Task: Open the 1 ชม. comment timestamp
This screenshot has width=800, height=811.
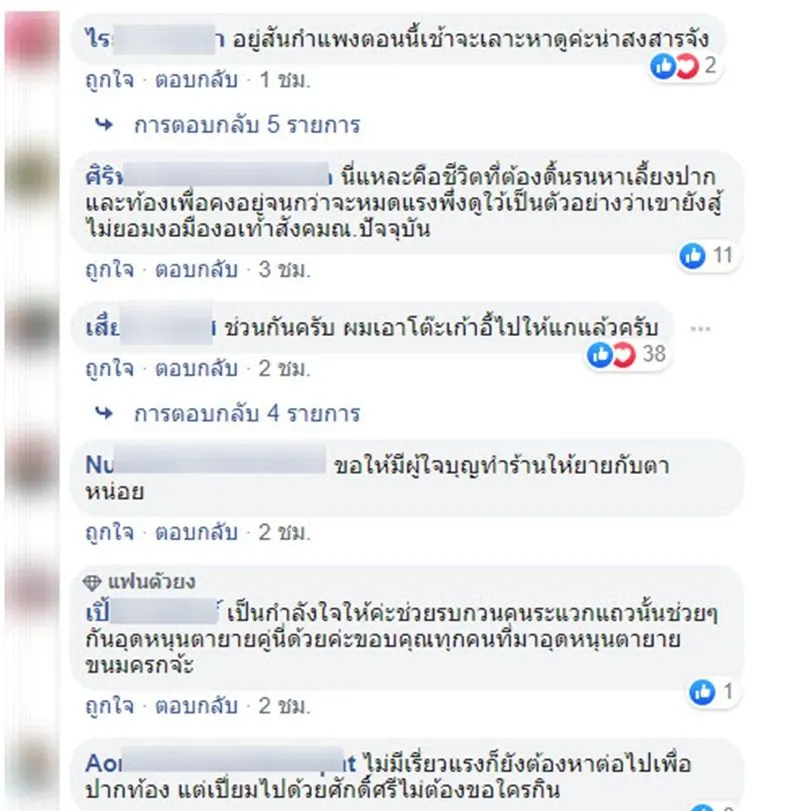Action: tap(284, 81)
